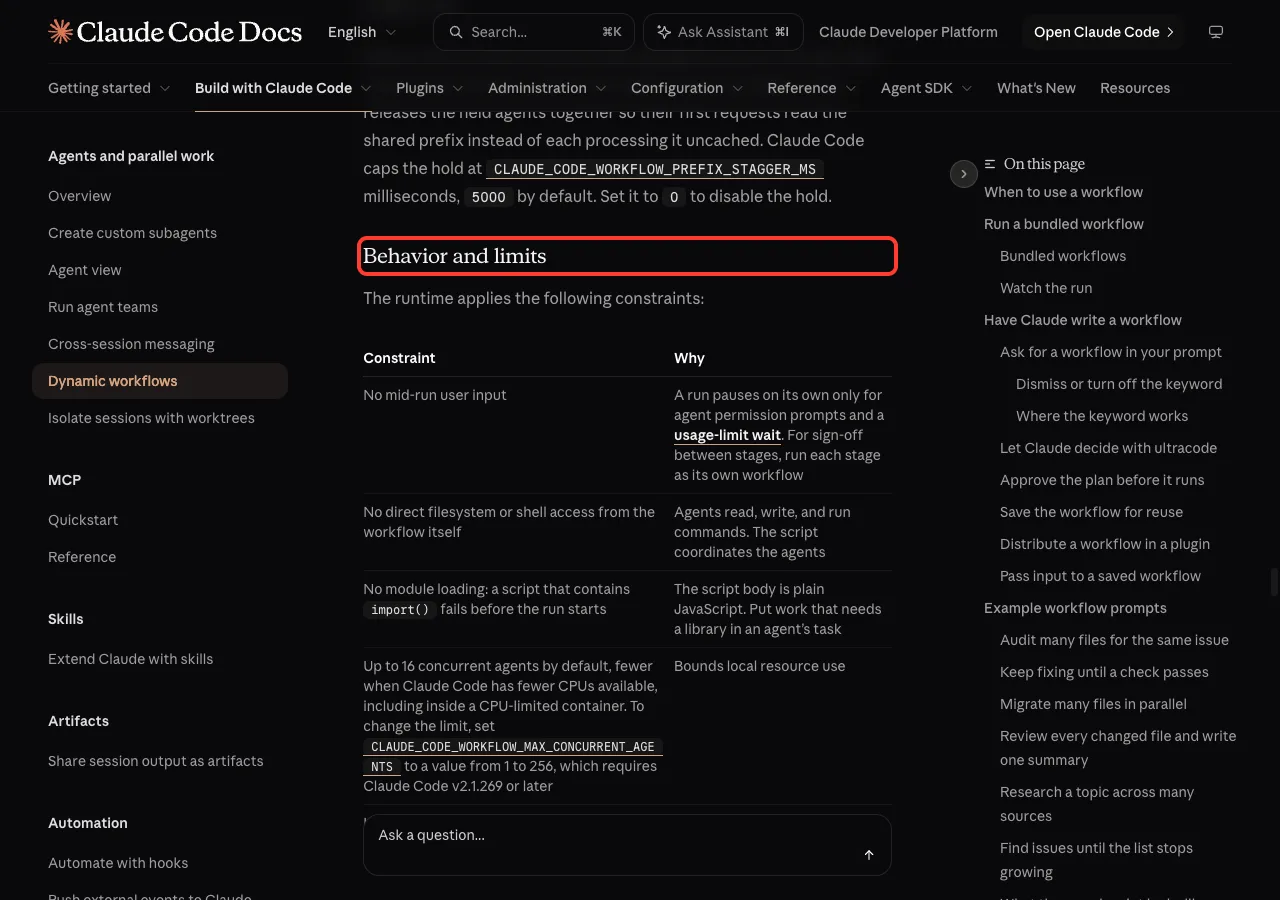Toggle the theme with the monitor icon

tap(1216, 32)
